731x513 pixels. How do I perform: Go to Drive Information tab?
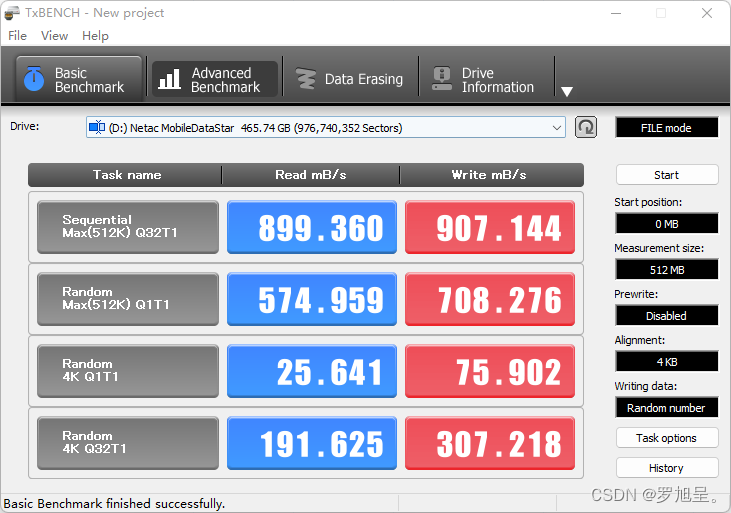point(486,79)
